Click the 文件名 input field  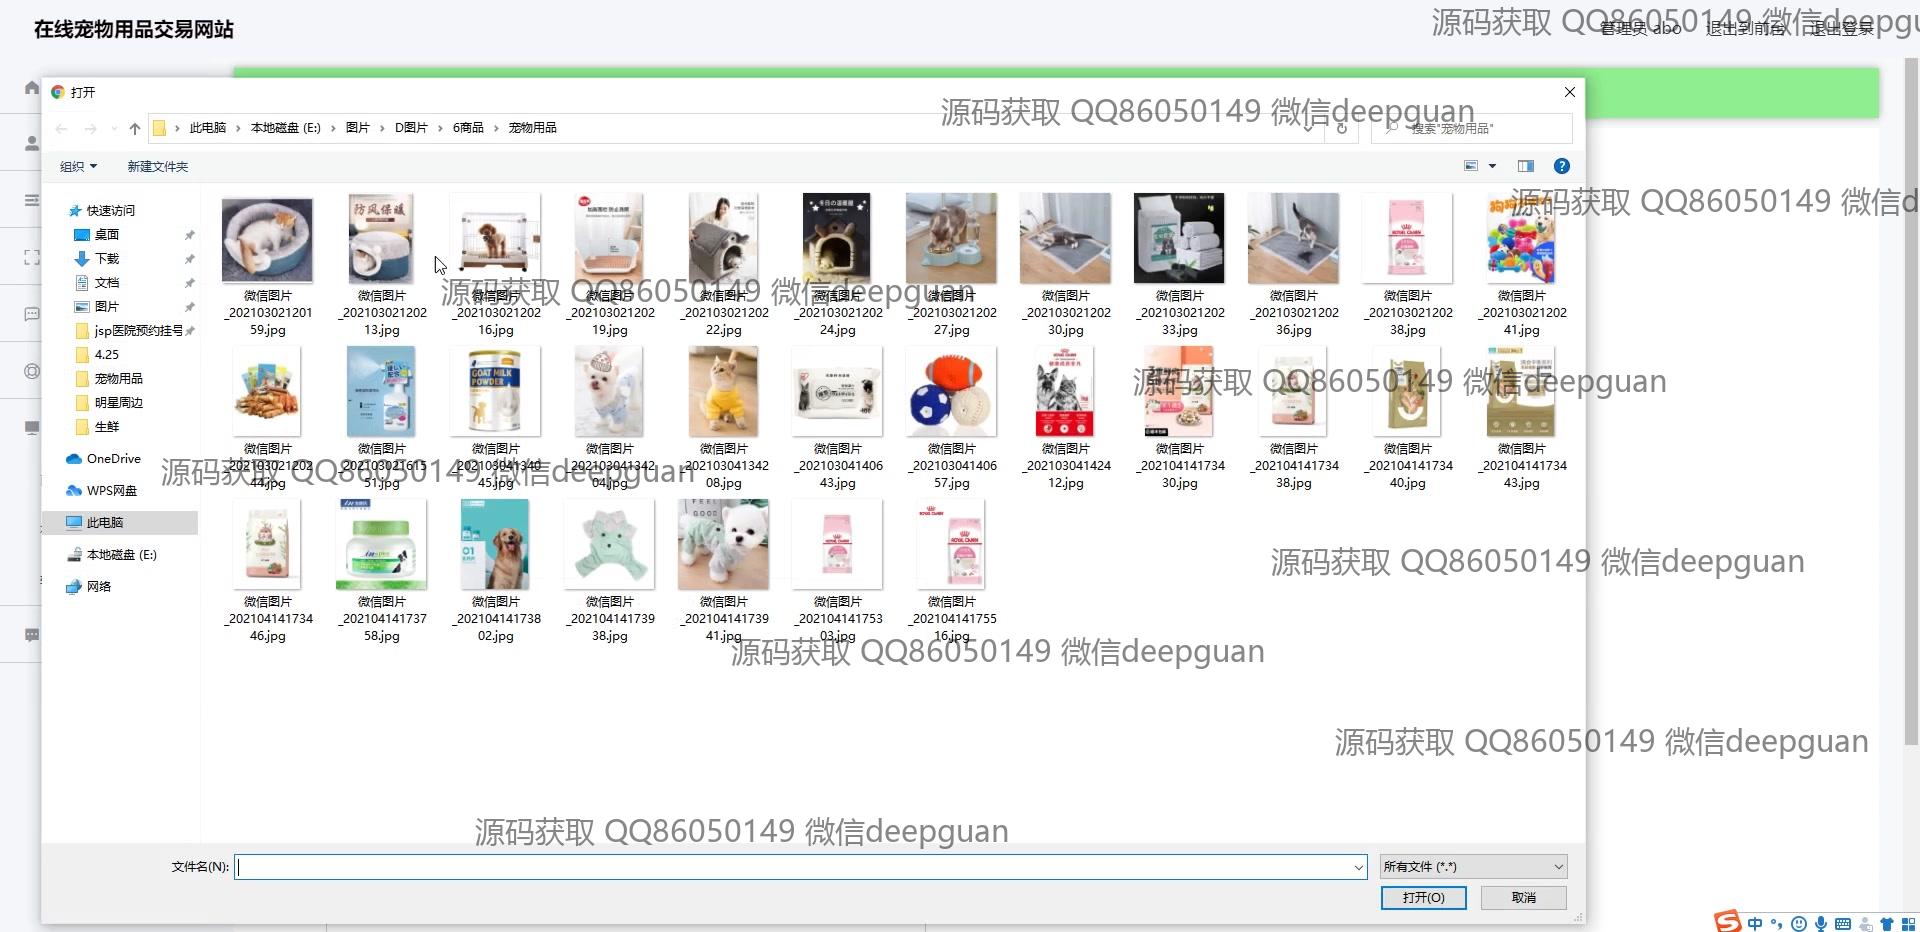(x=790, y=867)
